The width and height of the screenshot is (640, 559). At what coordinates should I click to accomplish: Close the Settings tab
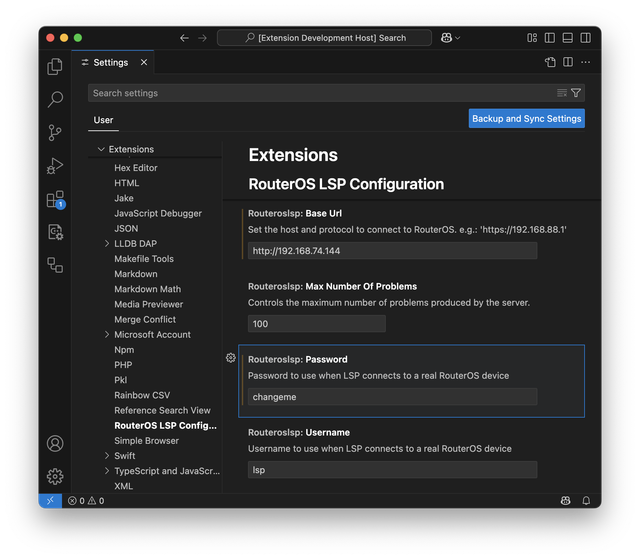(x=144, y=62)
